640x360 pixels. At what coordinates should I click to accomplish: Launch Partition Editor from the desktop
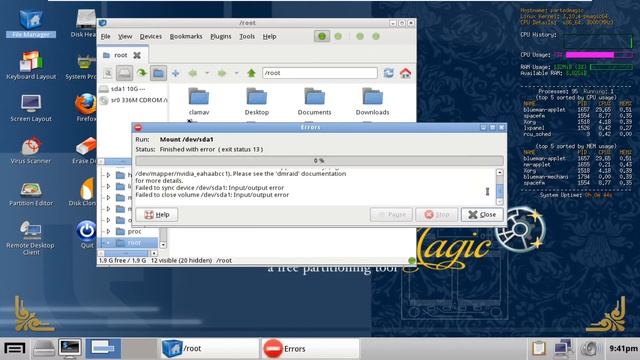(31, 193)
